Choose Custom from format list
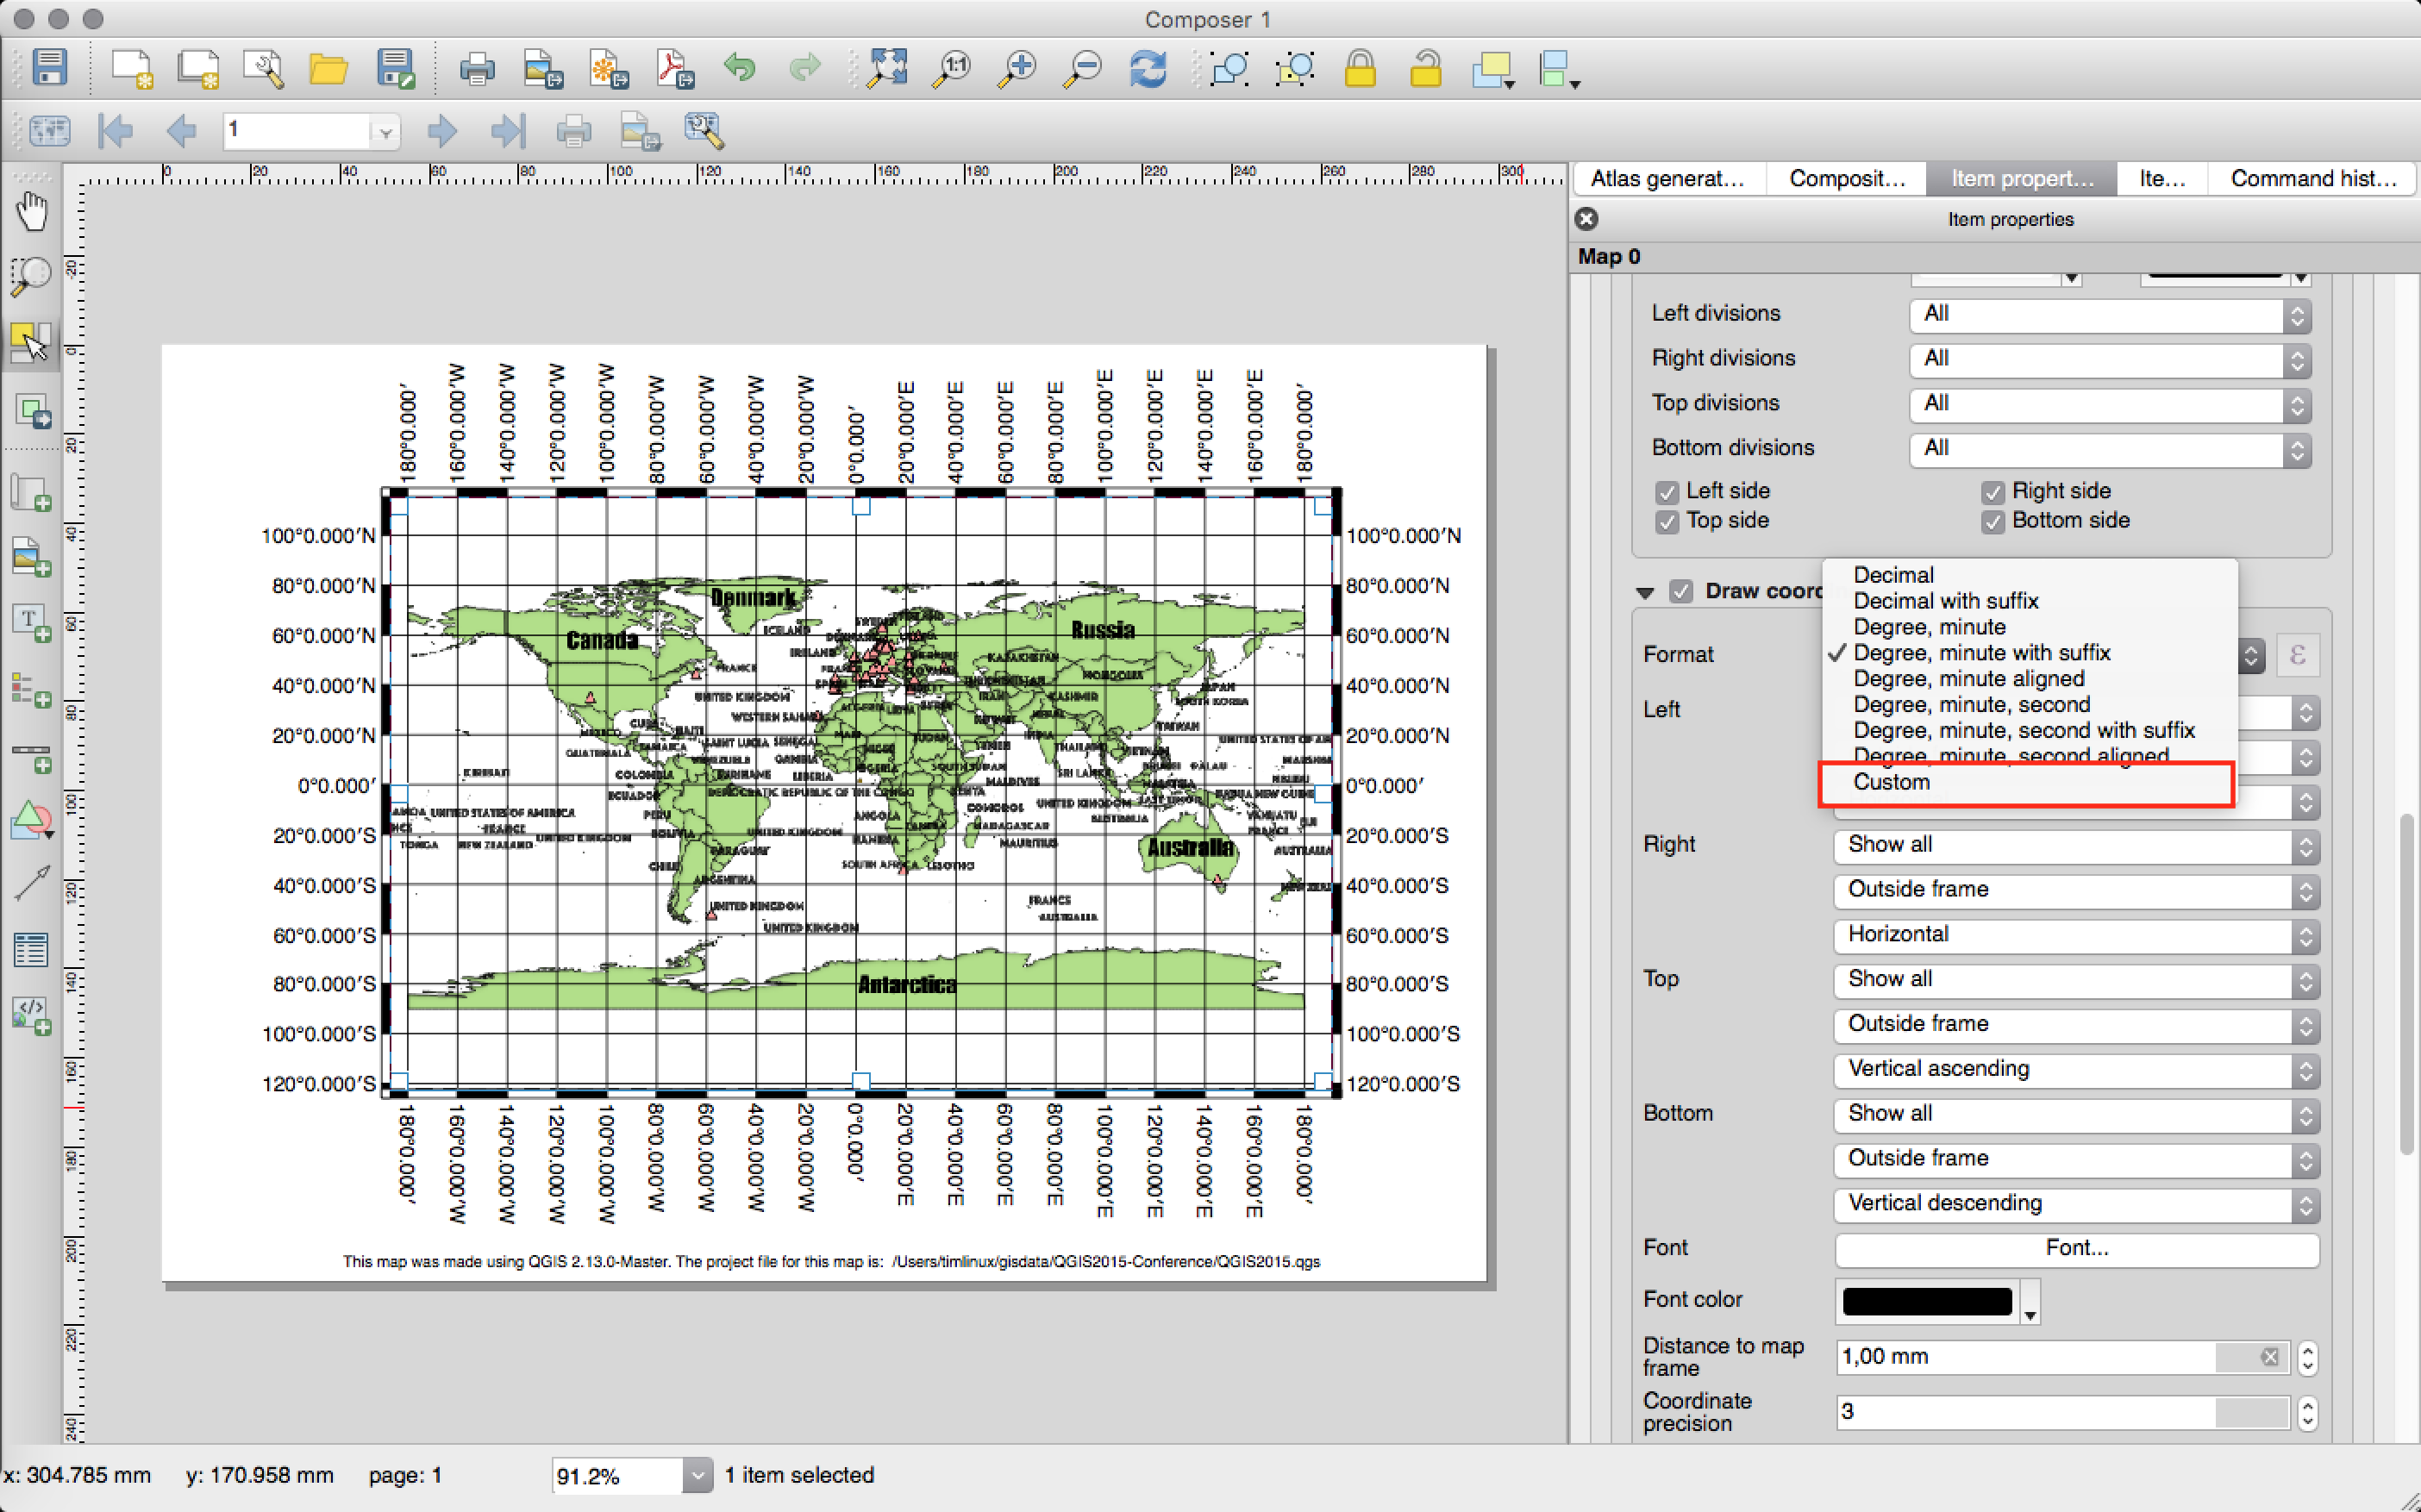2421x1512 pixels. 1891,783
